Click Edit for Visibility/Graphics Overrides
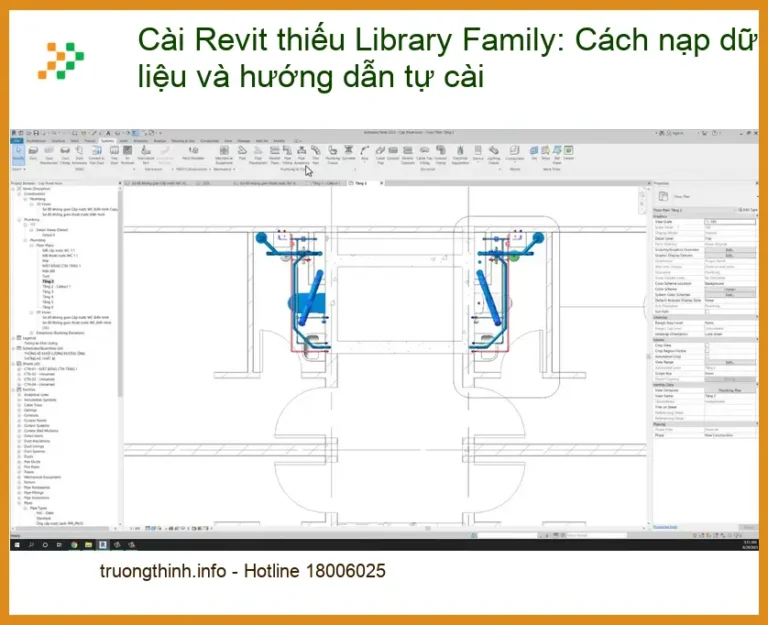The image size is (768, 625). (x=729, y=250)
